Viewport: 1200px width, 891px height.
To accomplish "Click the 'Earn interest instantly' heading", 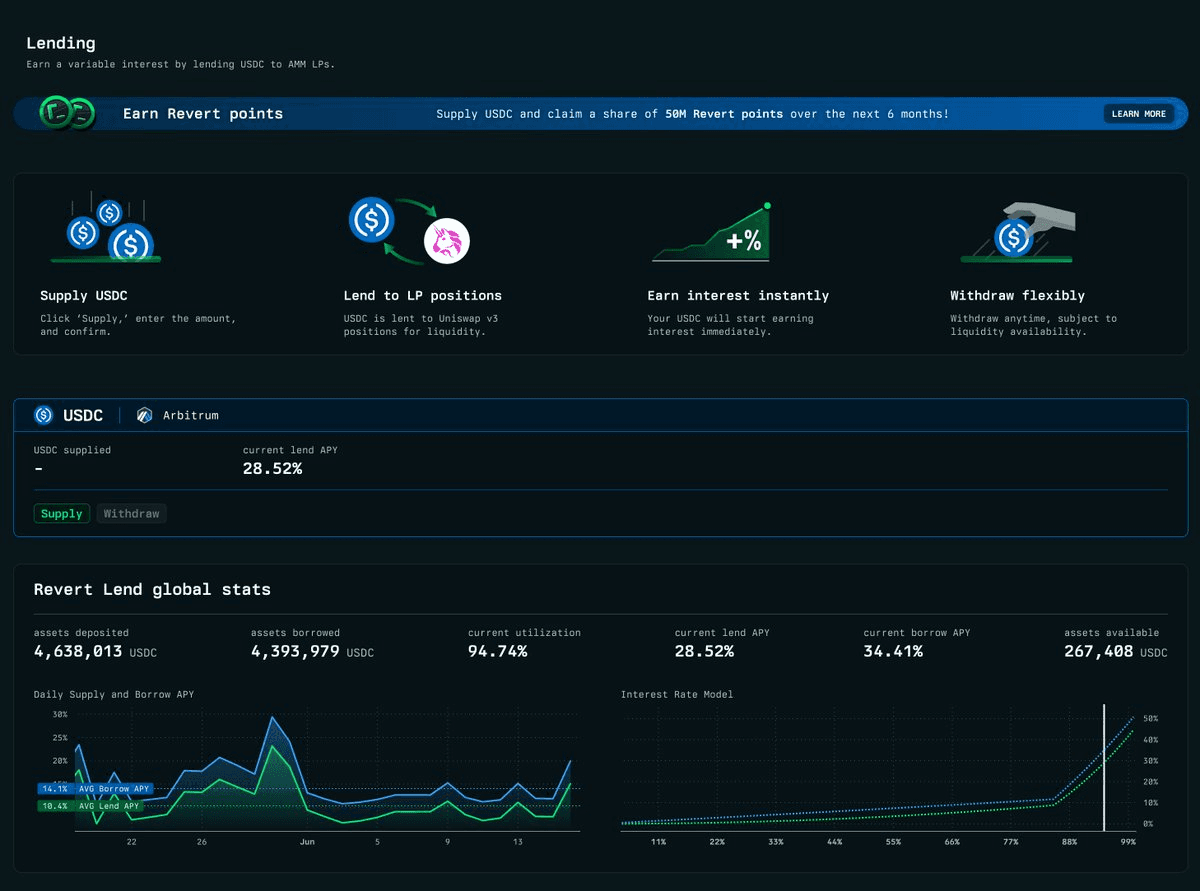I will tap(738, 295).
